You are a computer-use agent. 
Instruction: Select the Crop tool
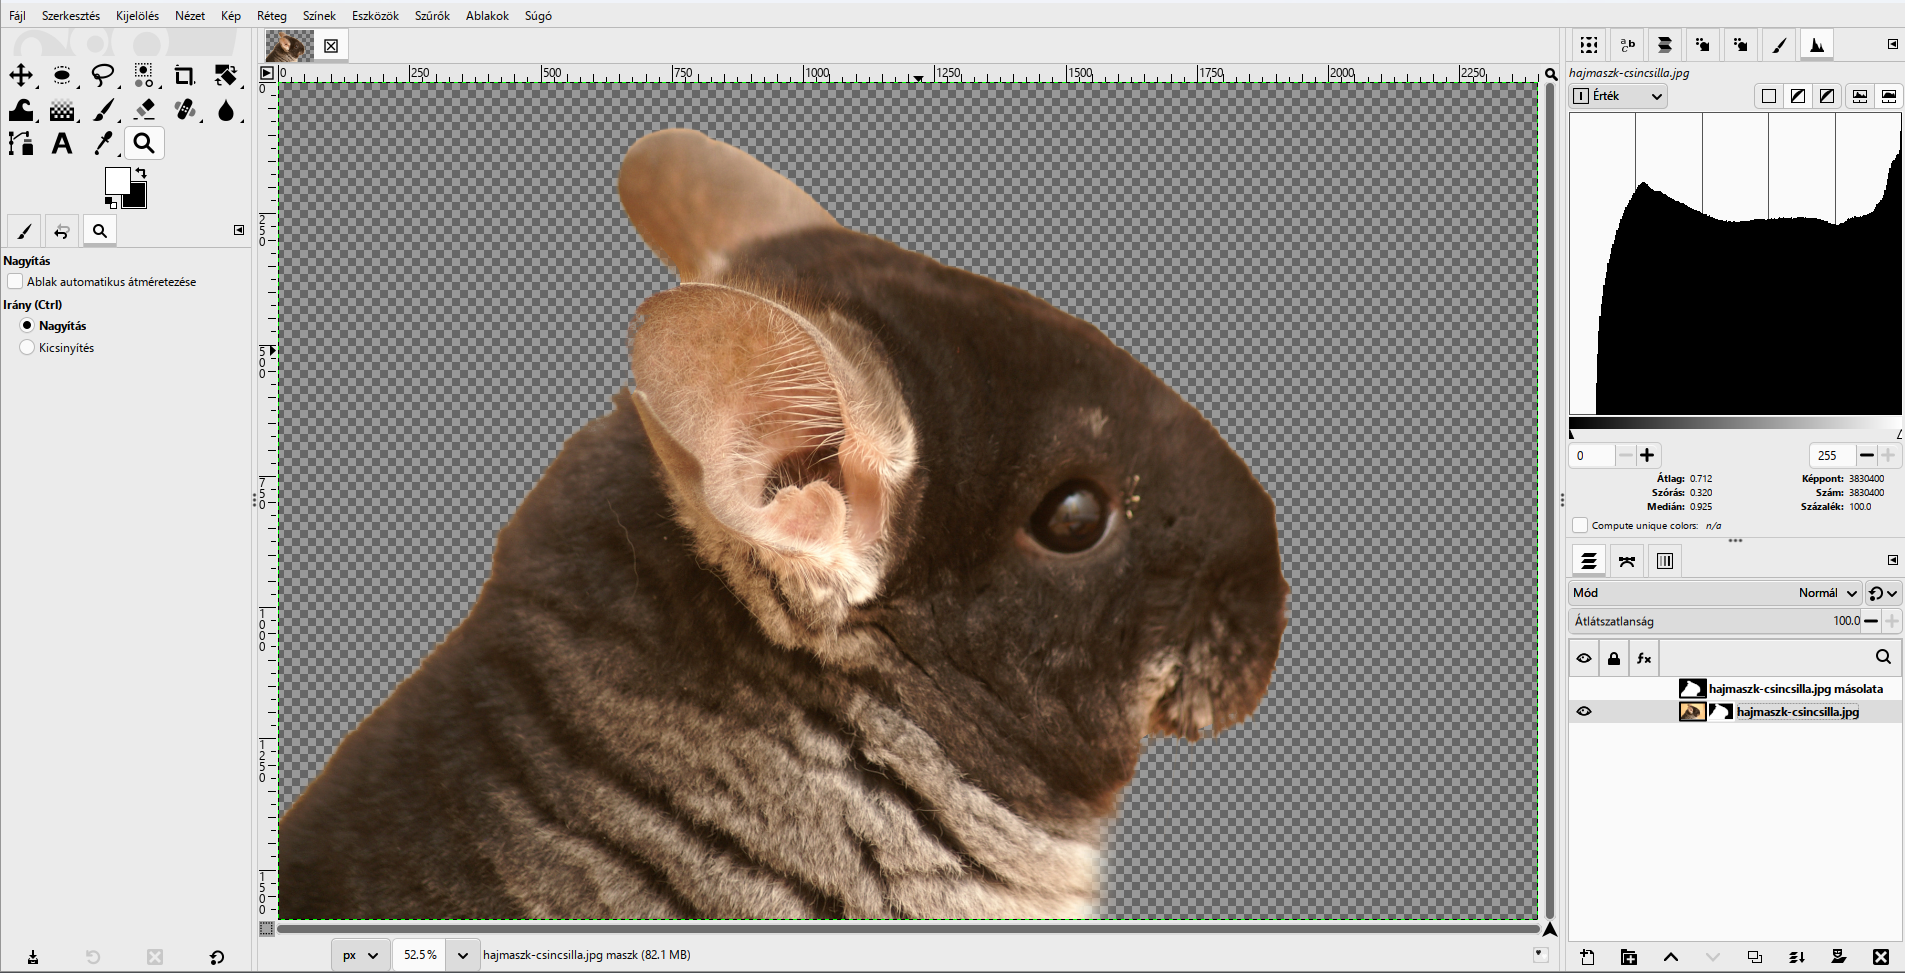point(184,75)
